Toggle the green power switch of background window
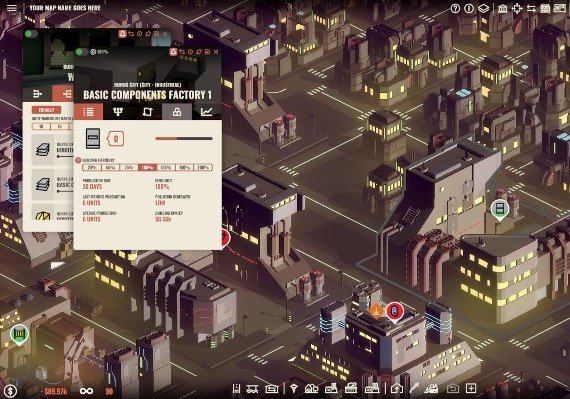The width and height of the screenshot is (570, 399). click(31, 34)
